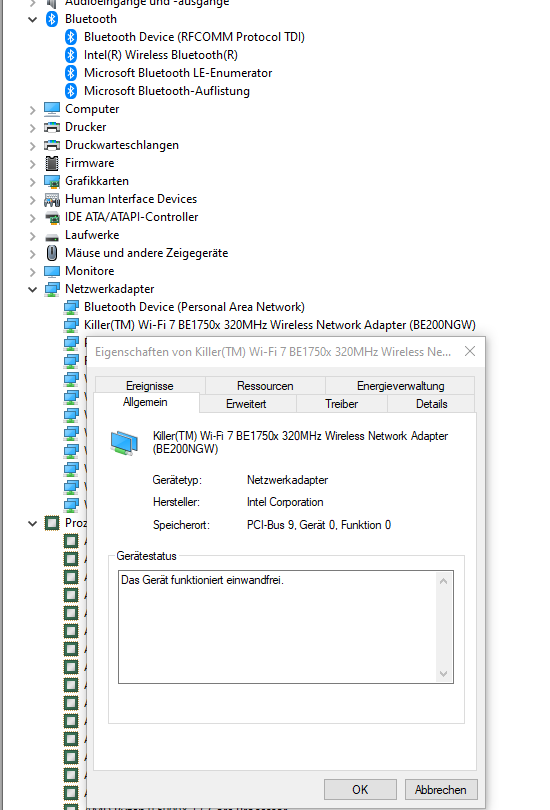
Task: Expand IDE ATA/ATAPI-Controller category
Action: click(x=33, y=219)
